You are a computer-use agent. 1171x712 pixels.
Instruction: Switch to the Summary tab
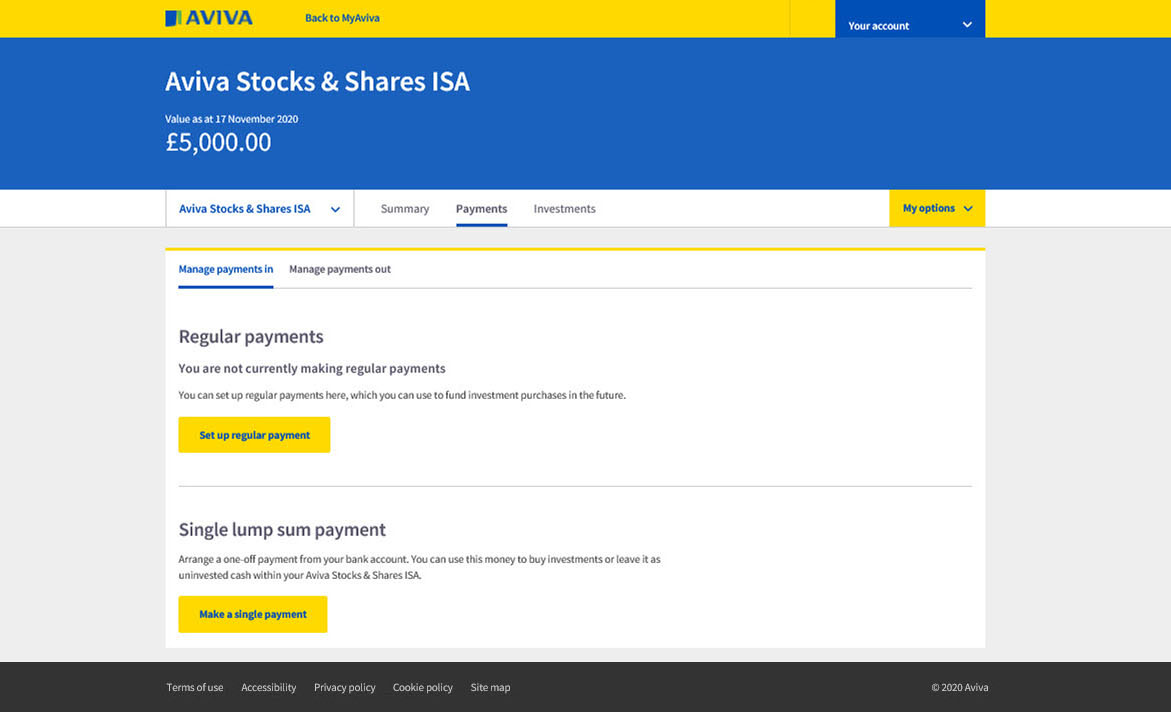tap(405, 208)
